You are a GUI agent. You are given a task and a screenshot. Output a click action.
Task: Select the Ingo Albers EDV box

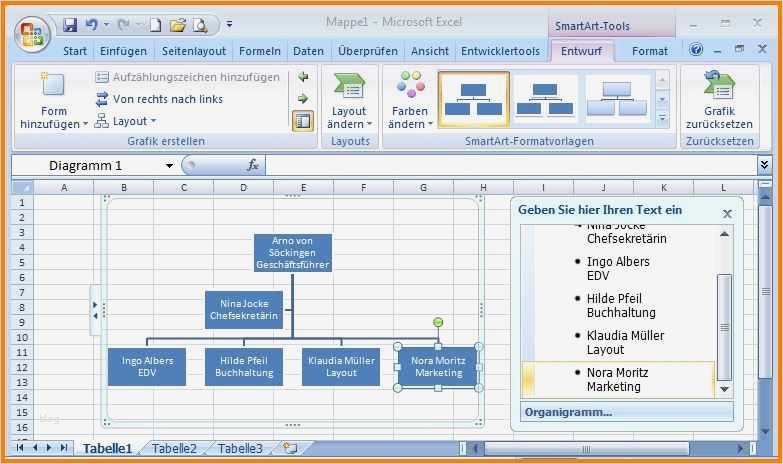coord(147,367)
